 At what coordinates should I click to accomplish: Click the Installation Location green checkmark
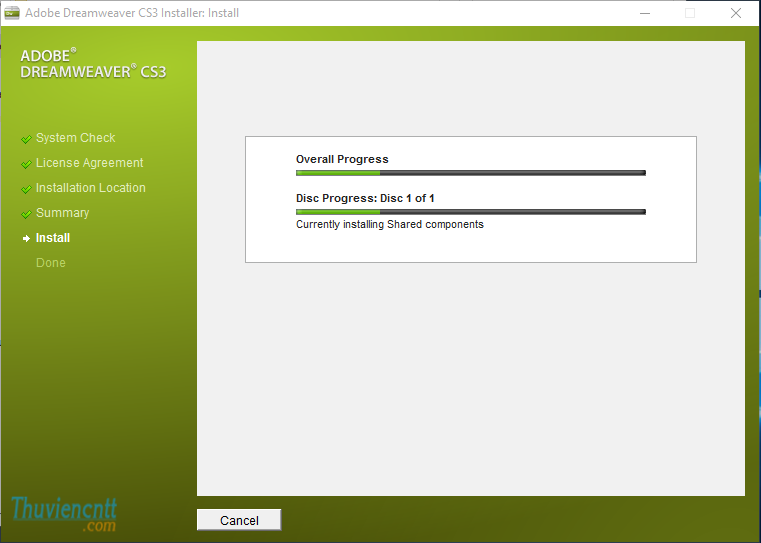(x=26, y=189)
